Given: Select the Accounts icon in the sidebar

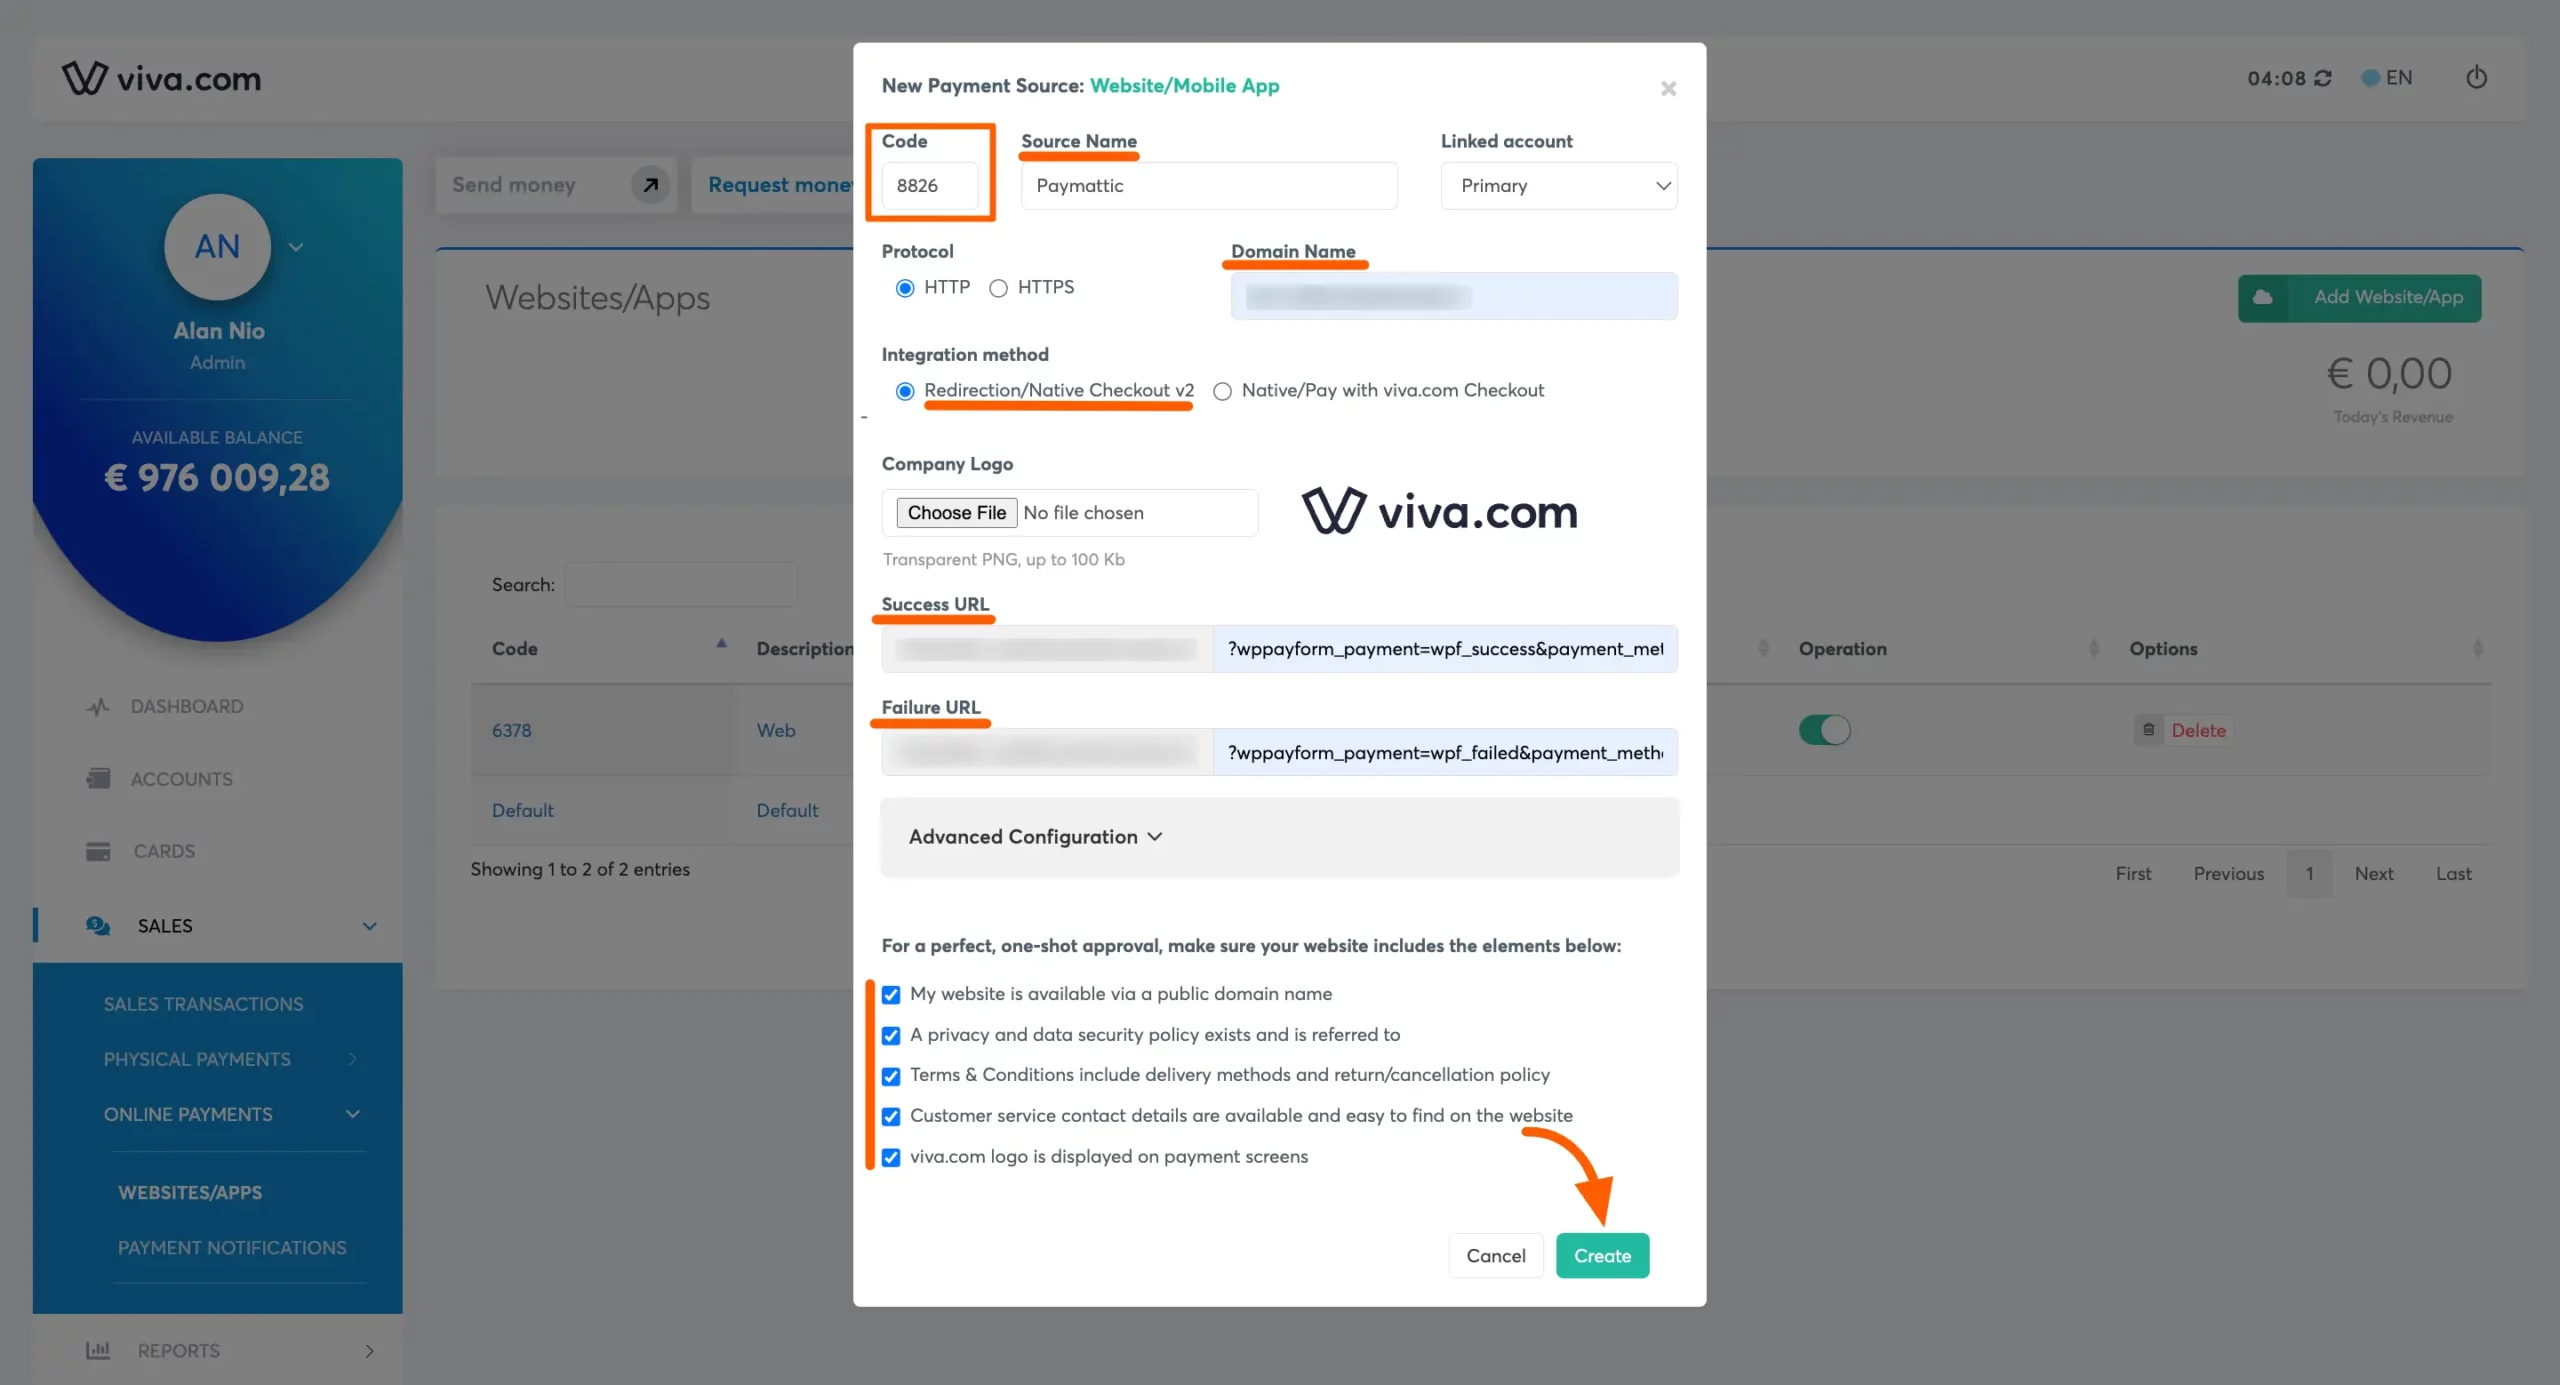Looking at the screenshot, I should click(97, 778).
